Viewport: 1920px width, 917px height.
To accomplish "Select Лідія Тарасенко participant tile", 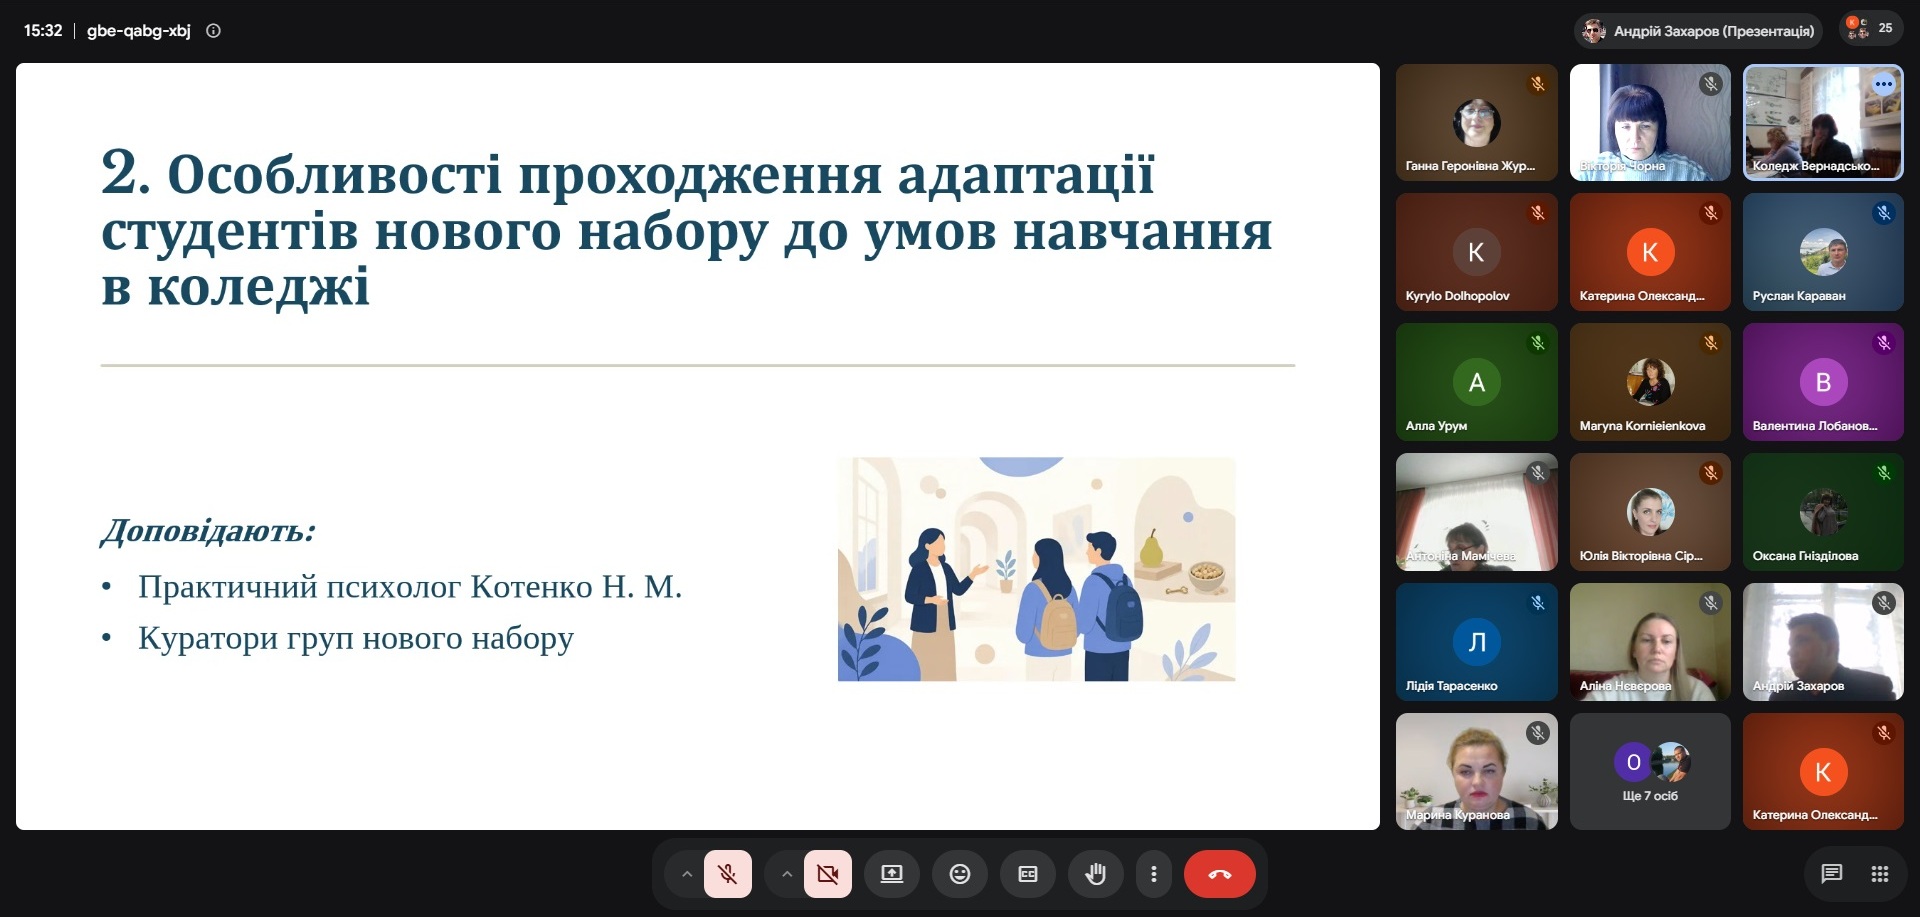I will click(x=1477, y=642).
